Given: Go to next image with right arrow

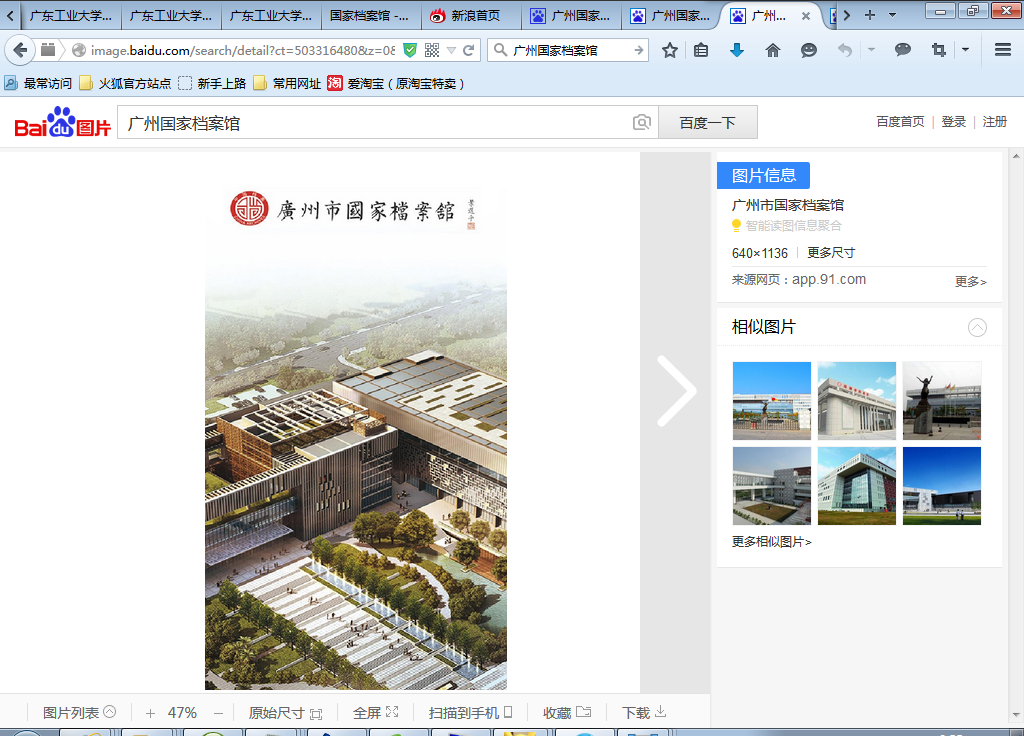Looking at the screenshot, I should click(677, 391).
